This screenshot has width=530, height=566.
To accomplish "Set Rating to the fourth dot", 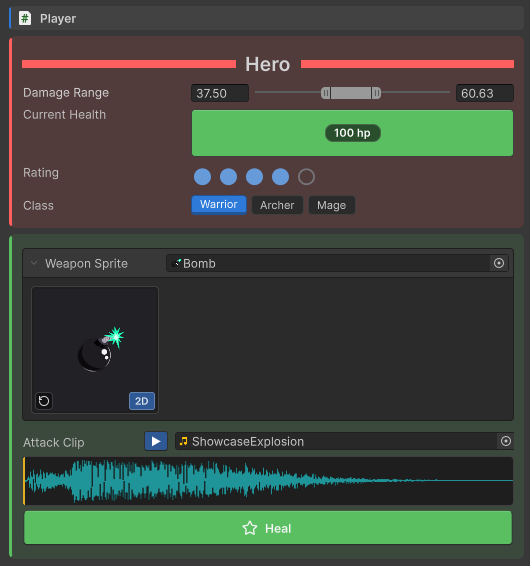I will click(x=281, y=177).
